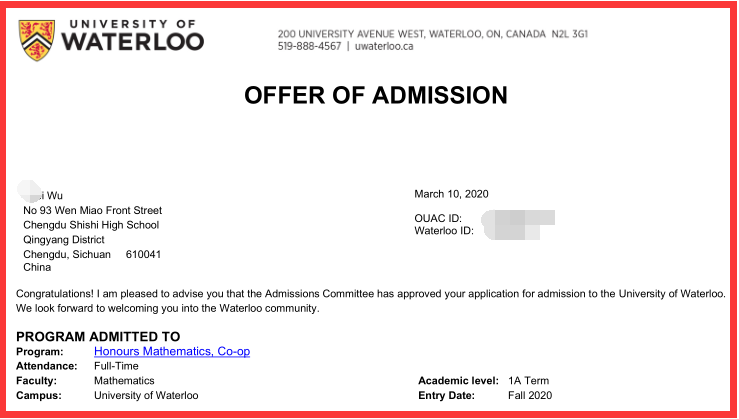Click the uwaterloo.ca website text

[383, 46]
